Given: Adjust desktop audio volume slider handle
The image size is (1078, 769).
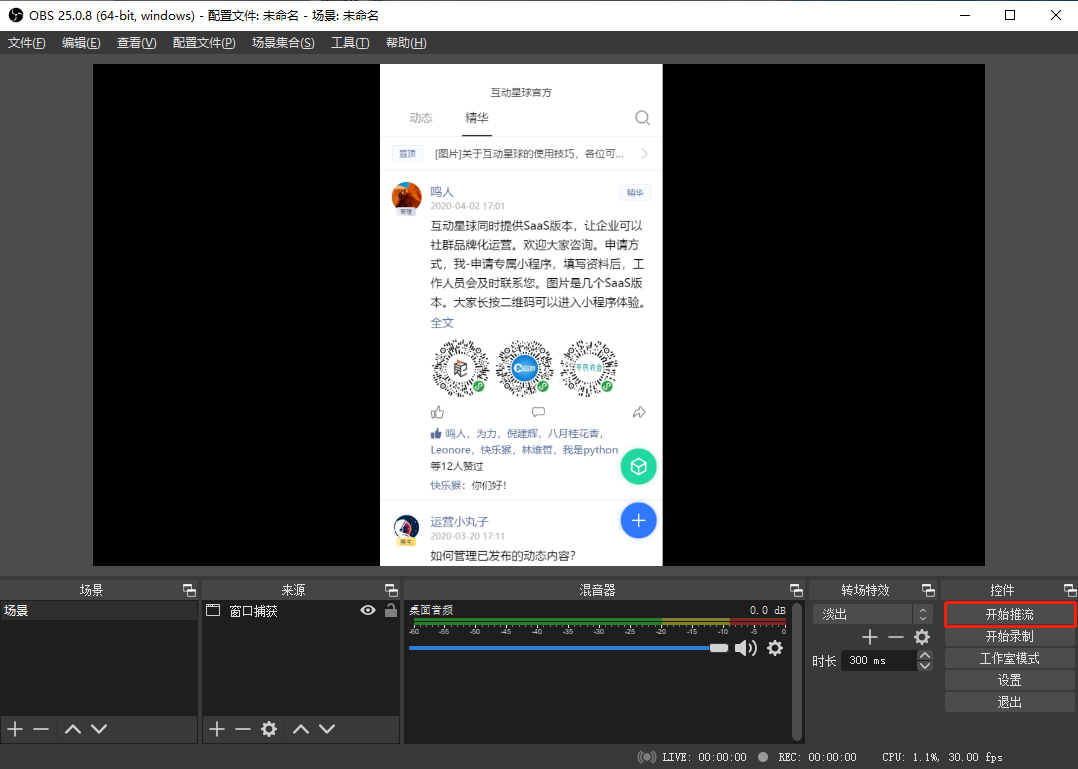Looking at the screenshot, I should coord(718,648).
